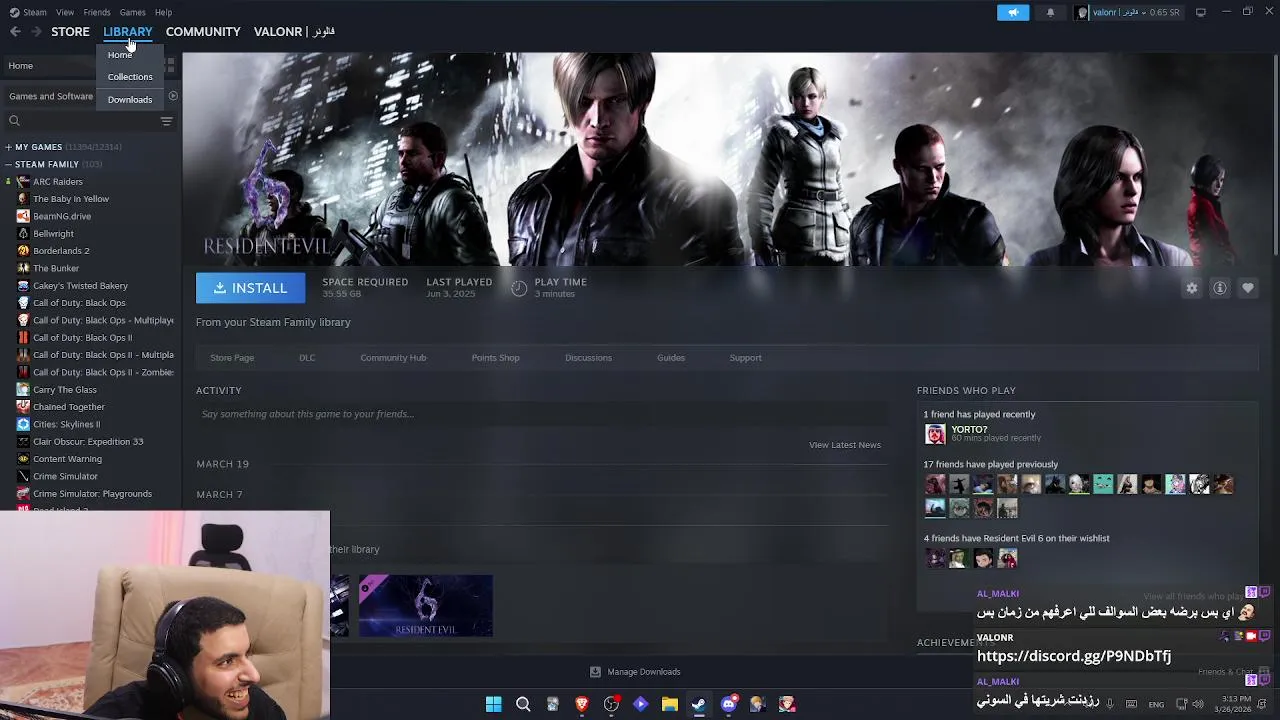1280x720 pixels.
Task: Open the Games and Software dropdown
Action: click(51, 96)
